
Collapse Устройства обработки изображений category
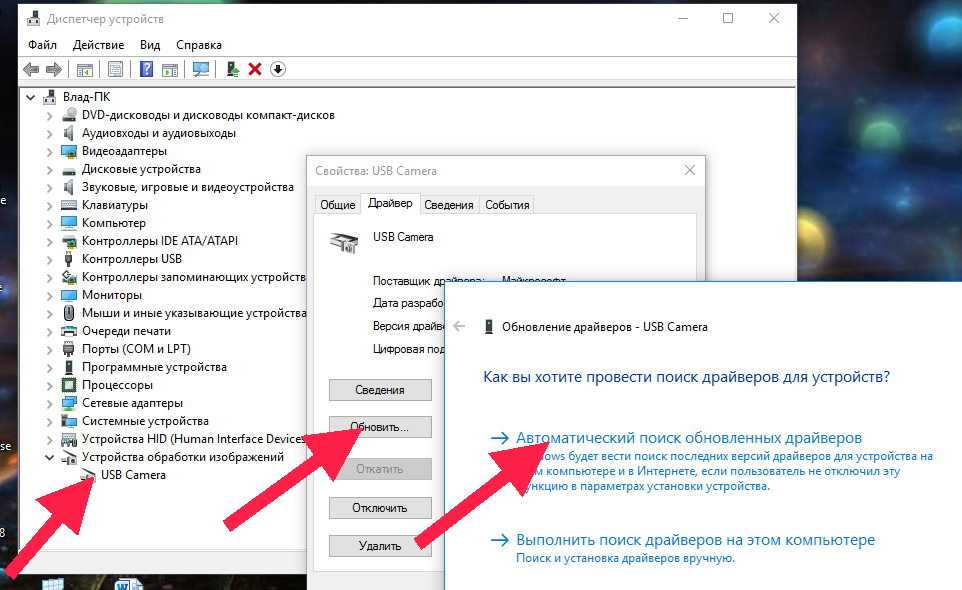(x=49, y=457)
